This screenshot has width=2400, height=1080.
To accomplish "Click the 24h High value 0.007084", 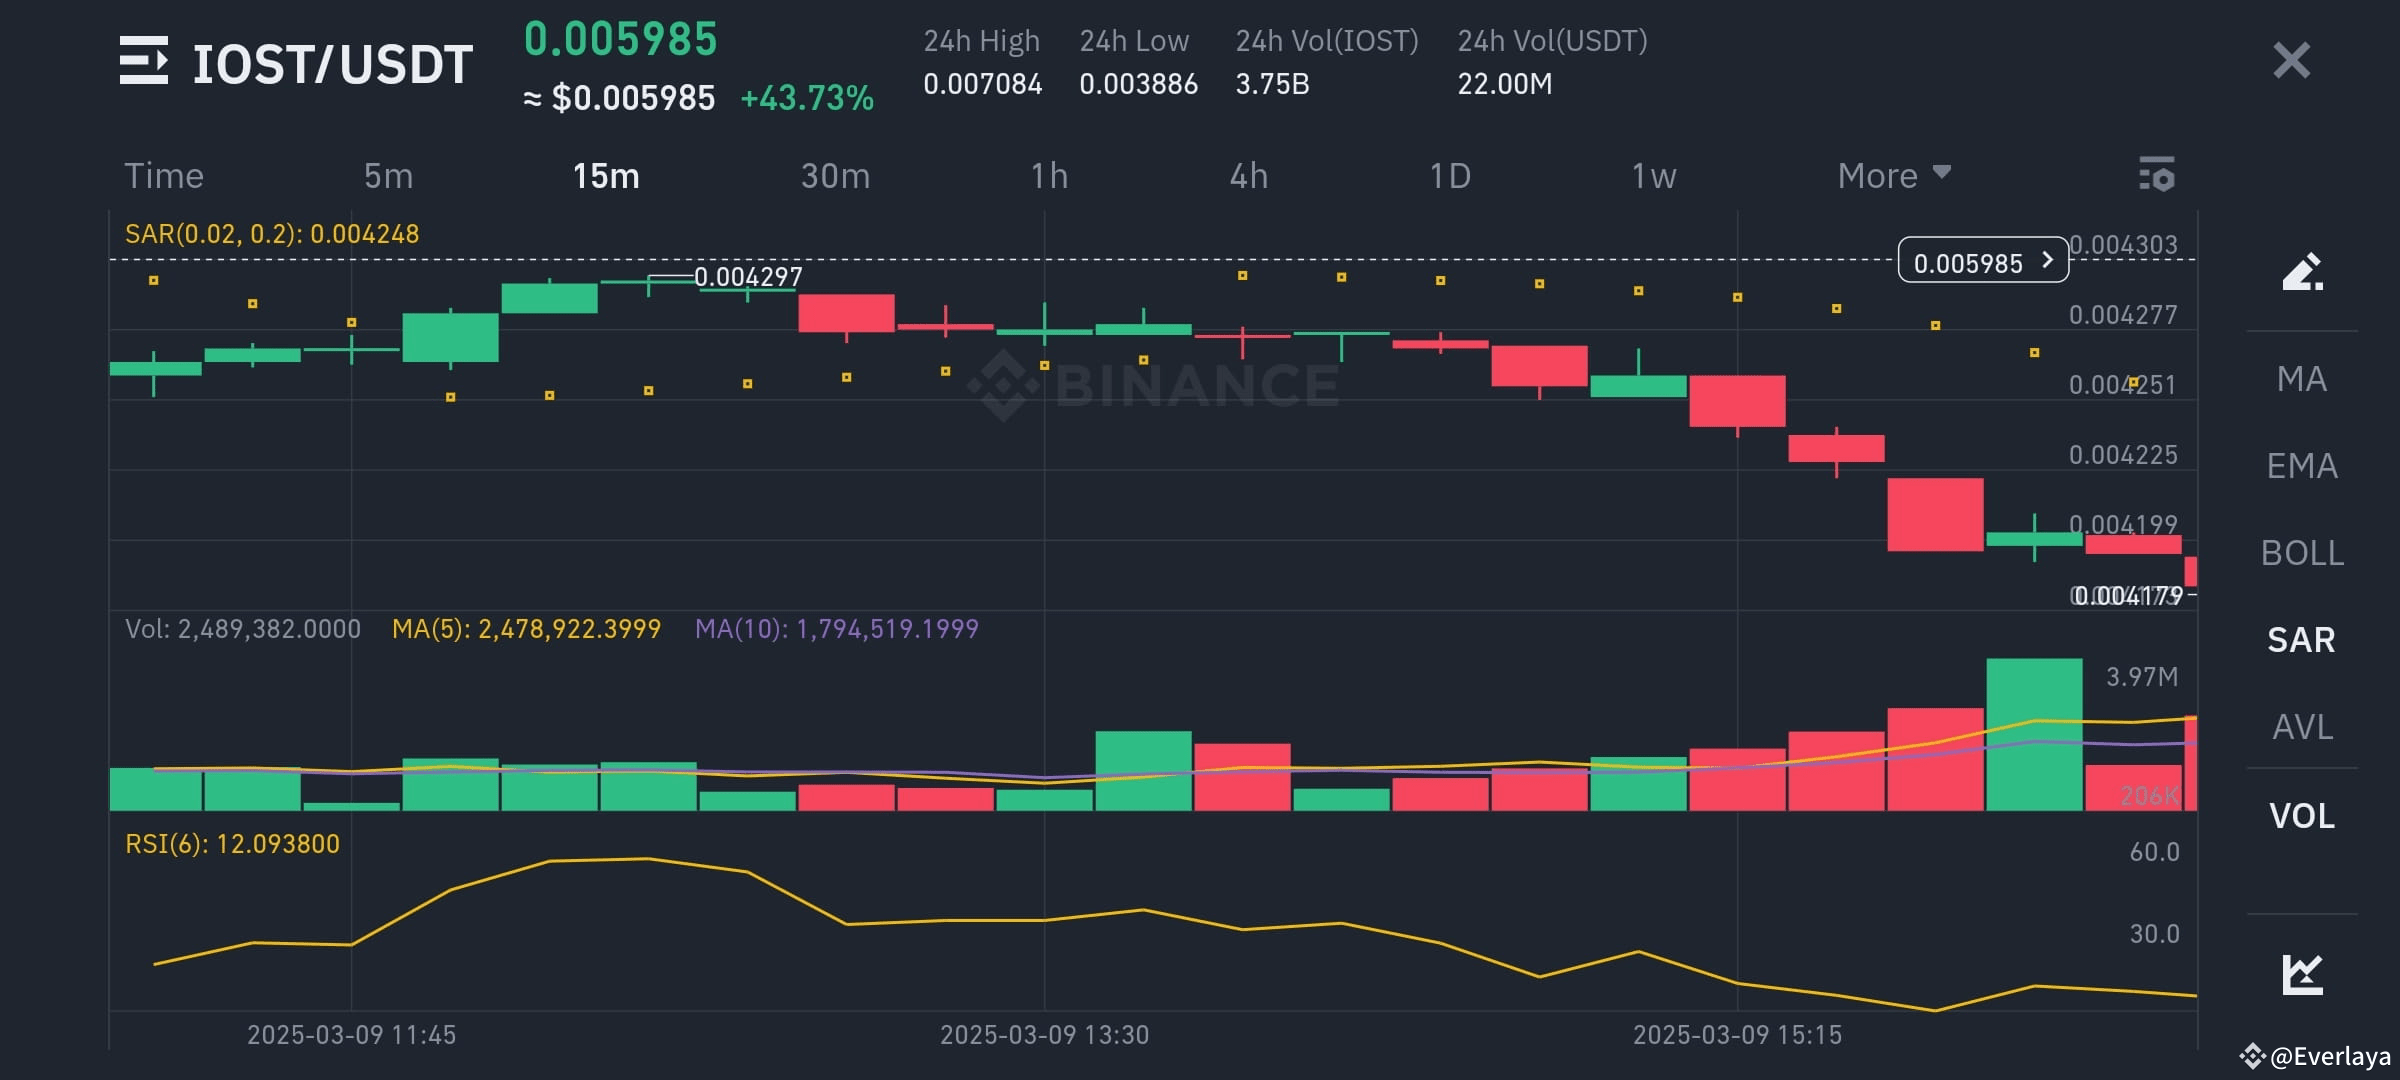I will pos(982,85).
